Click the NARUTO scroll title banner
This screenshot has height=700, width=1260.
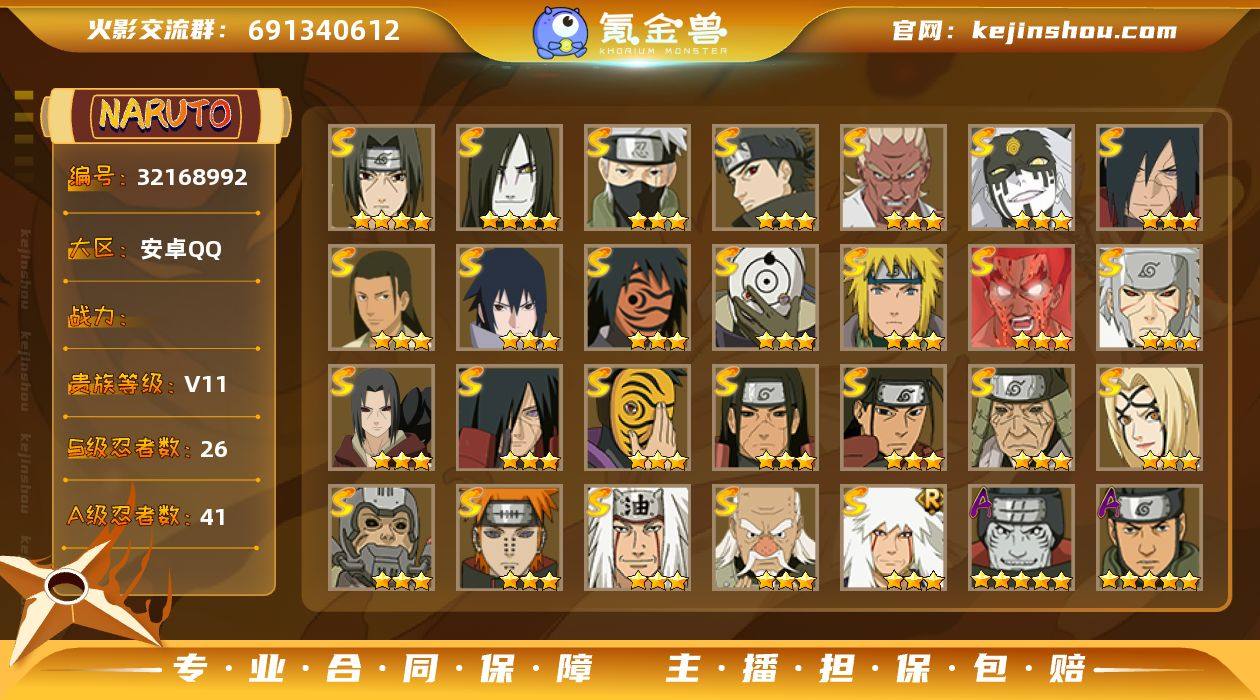(166, 115)
